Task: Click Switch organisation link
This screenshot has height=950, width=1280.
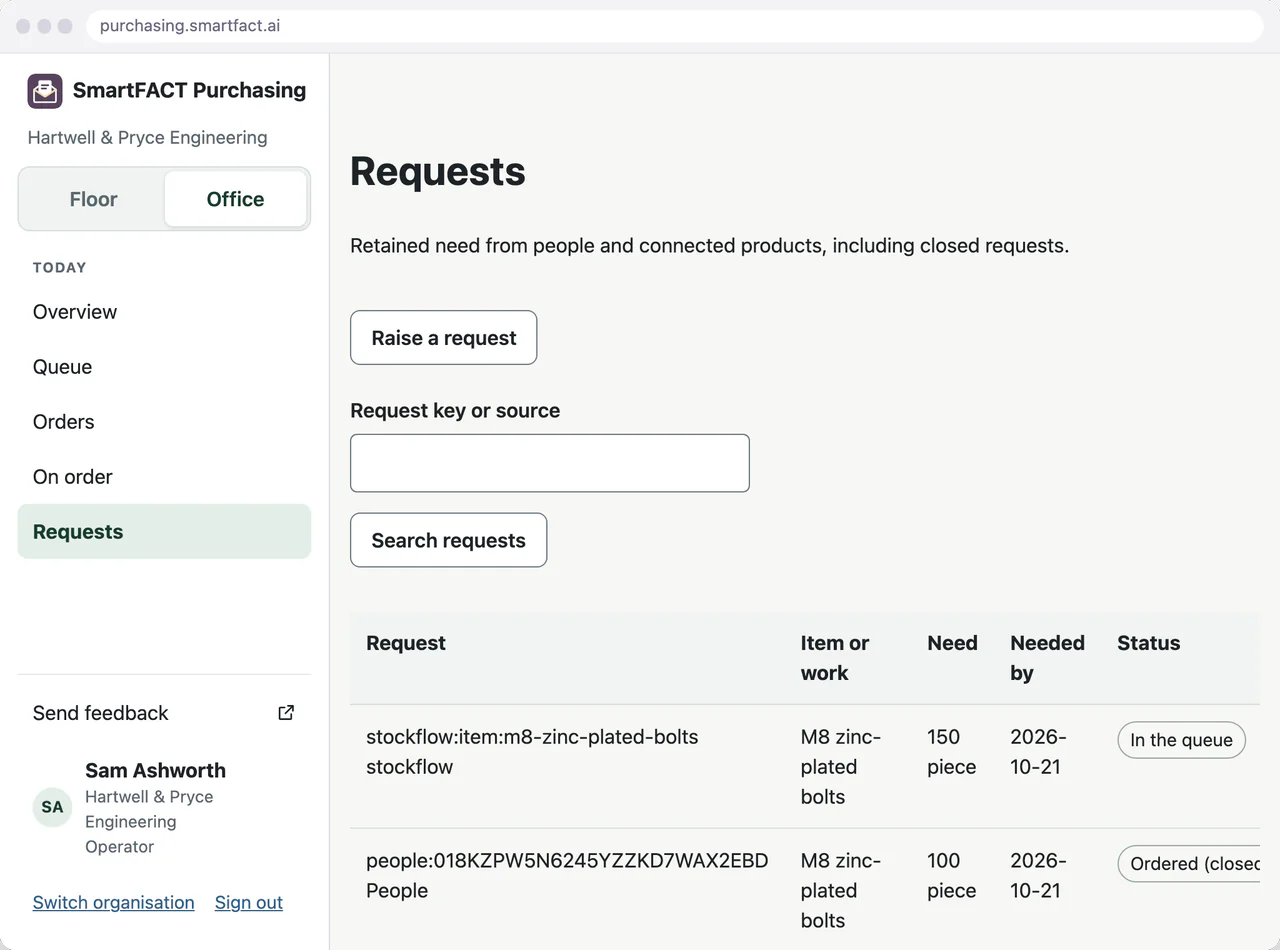Action: click(x=114, y=902)
